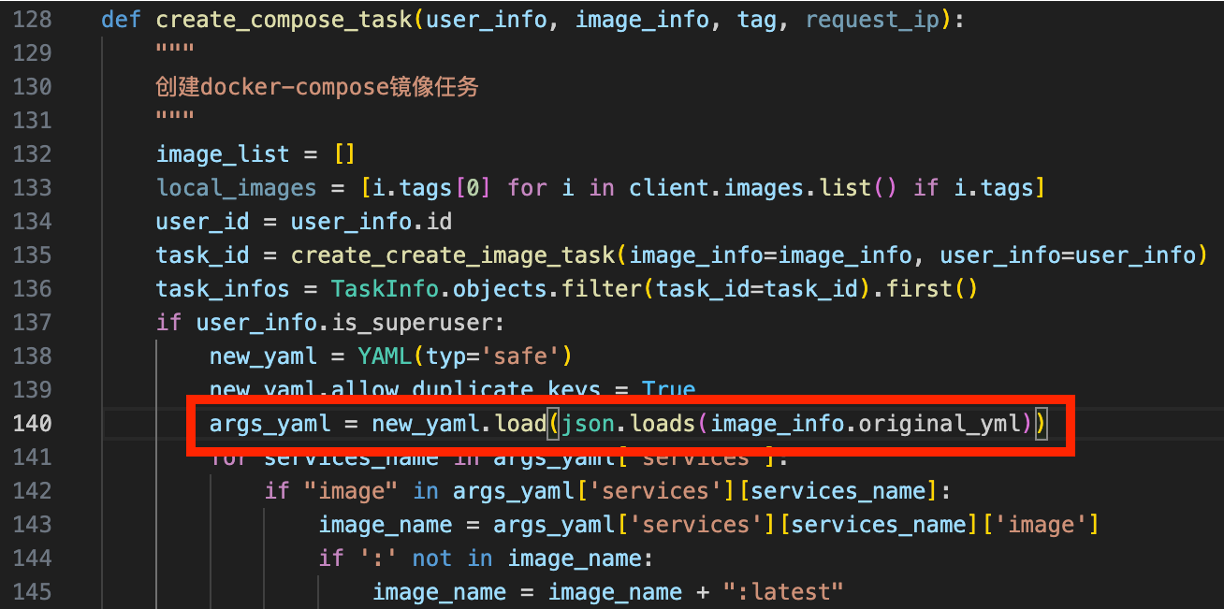Click line number 145 in the gutter
Viewport: 1224px width, 610px height.
point(32,592)
